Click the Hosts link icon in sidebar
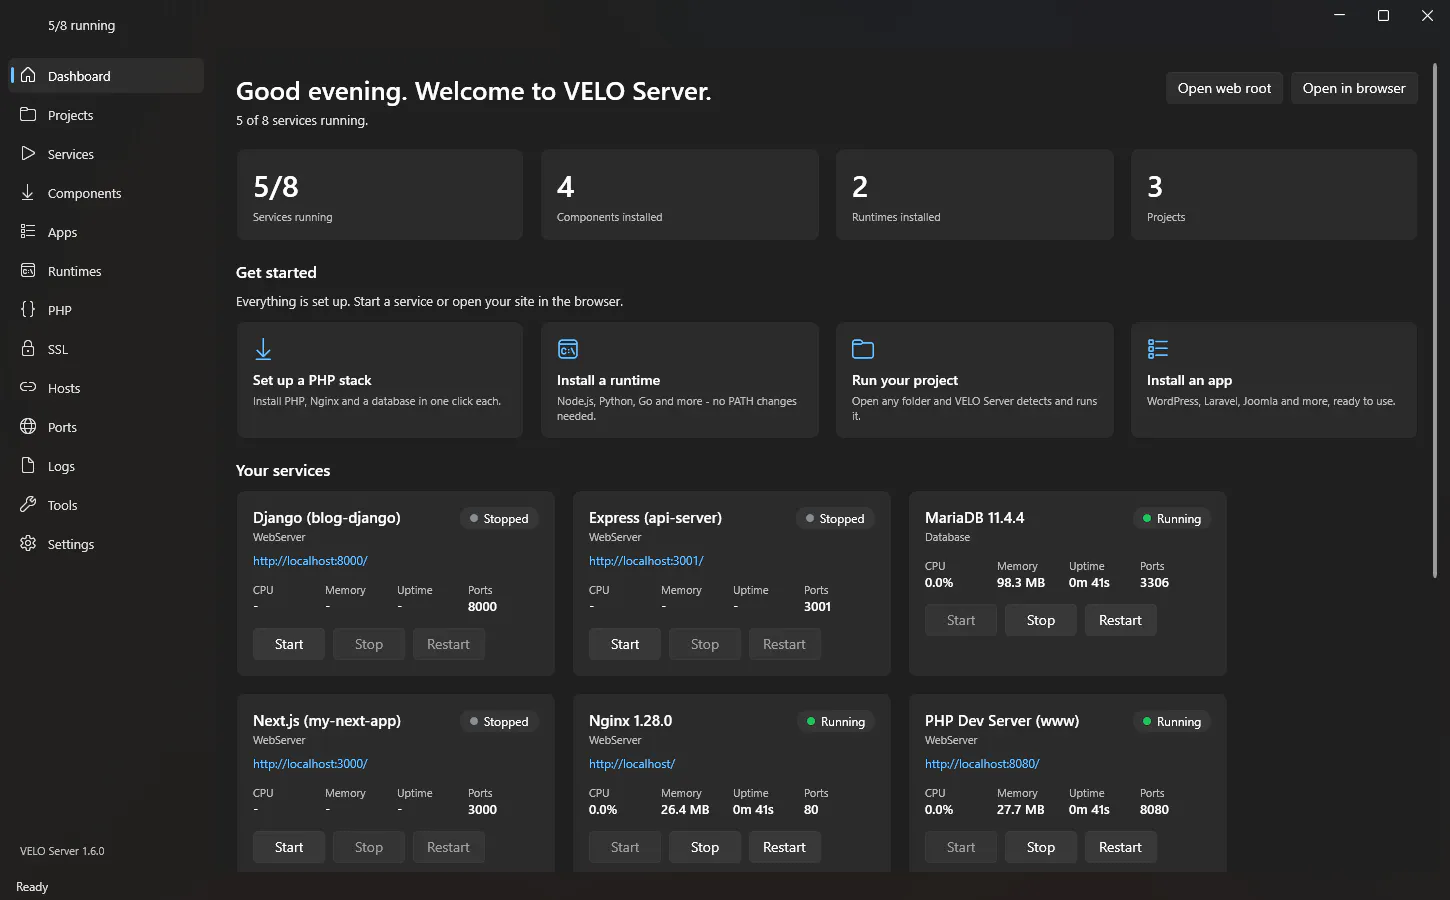The image size is (1450, 900). point(28,388)
